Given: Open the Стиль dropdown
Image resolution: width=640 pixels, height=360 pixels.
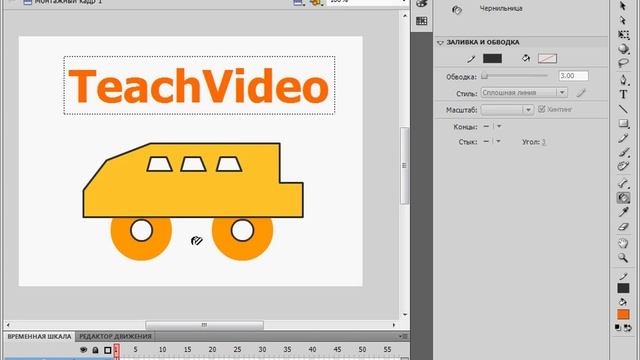Looking at the screenshot, I should click(x=524, y=93).
